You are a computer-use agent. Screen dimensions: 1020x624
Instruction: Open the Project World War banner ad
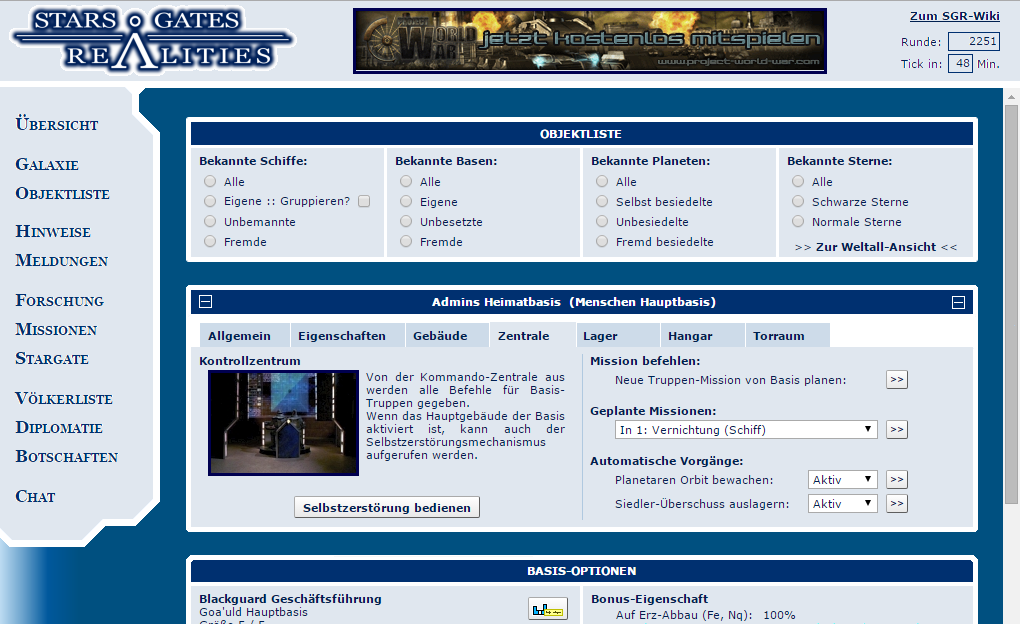589,41
